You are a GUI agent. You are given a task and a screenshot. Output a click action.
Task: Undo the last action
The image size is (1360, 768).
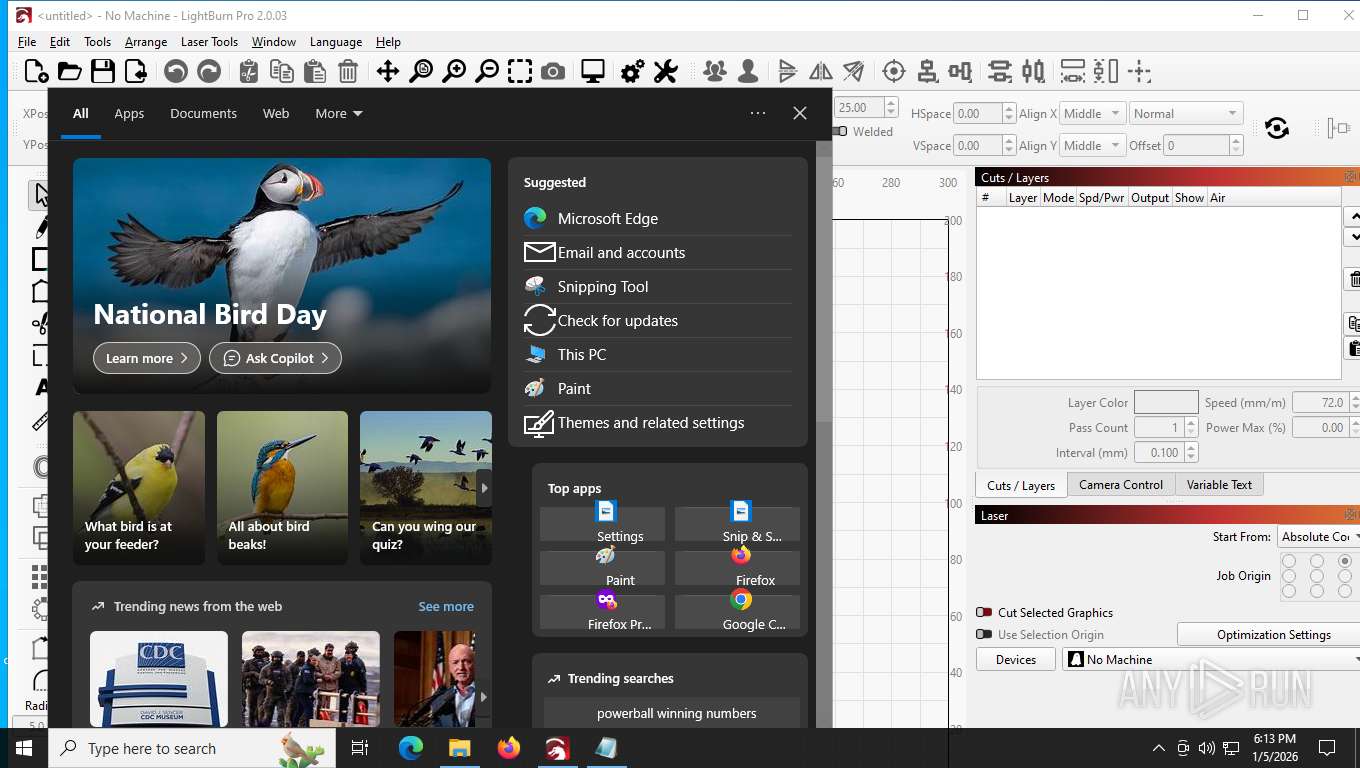click(x=176, y=71)
